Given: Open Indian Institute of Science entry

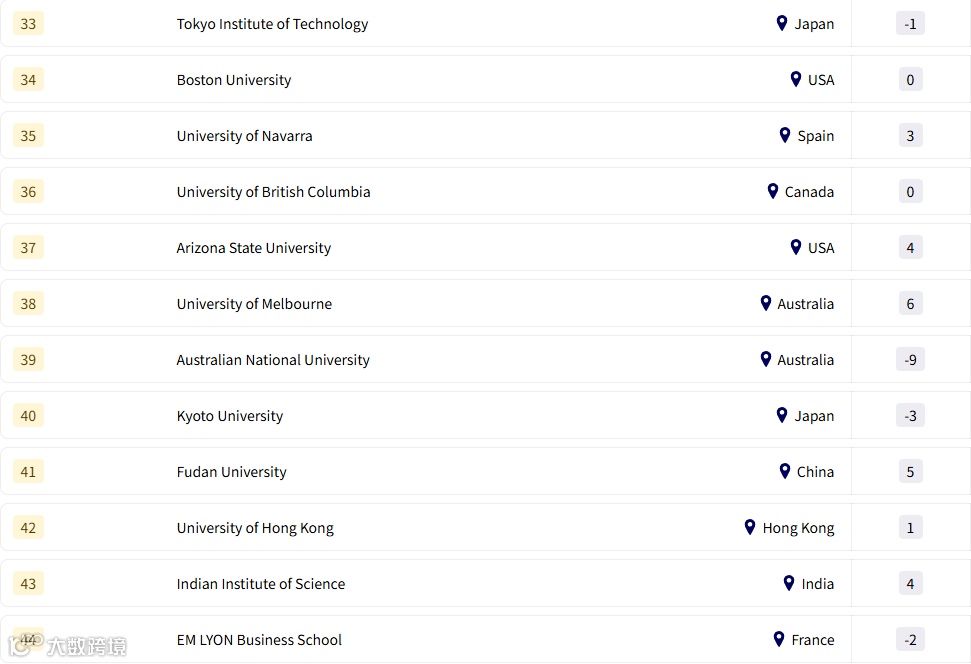Looking at the screenshot, I should [x=260, y=584].
